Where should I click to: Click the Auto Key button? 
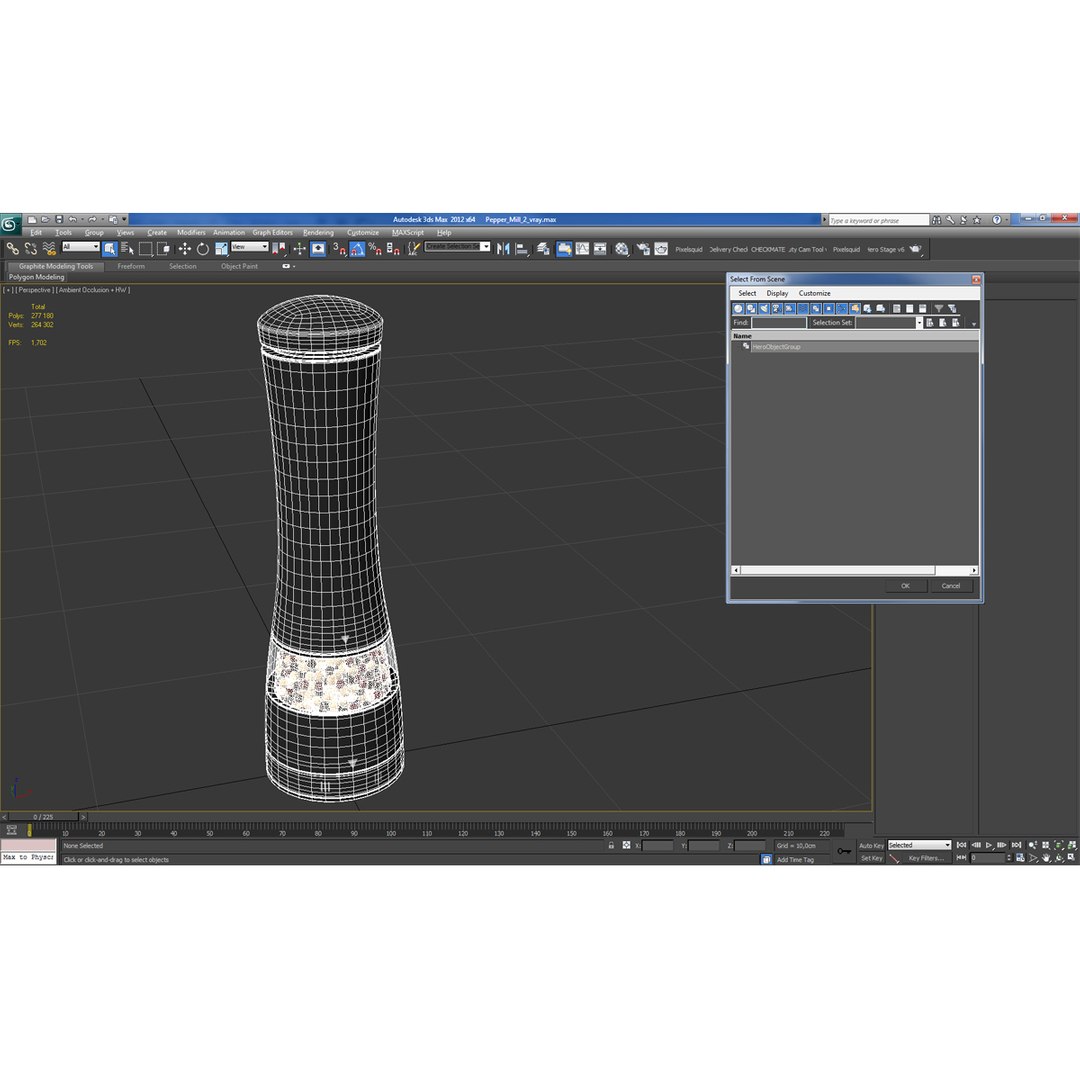[x=871, y=846]
